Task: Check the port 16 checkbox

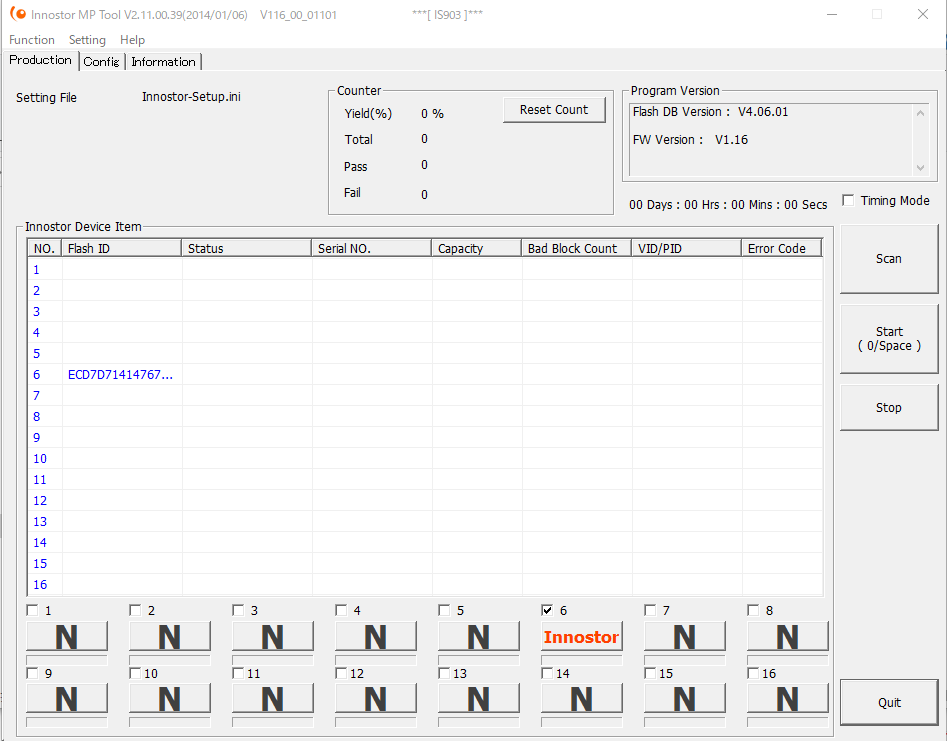Action: pos(753,673)
